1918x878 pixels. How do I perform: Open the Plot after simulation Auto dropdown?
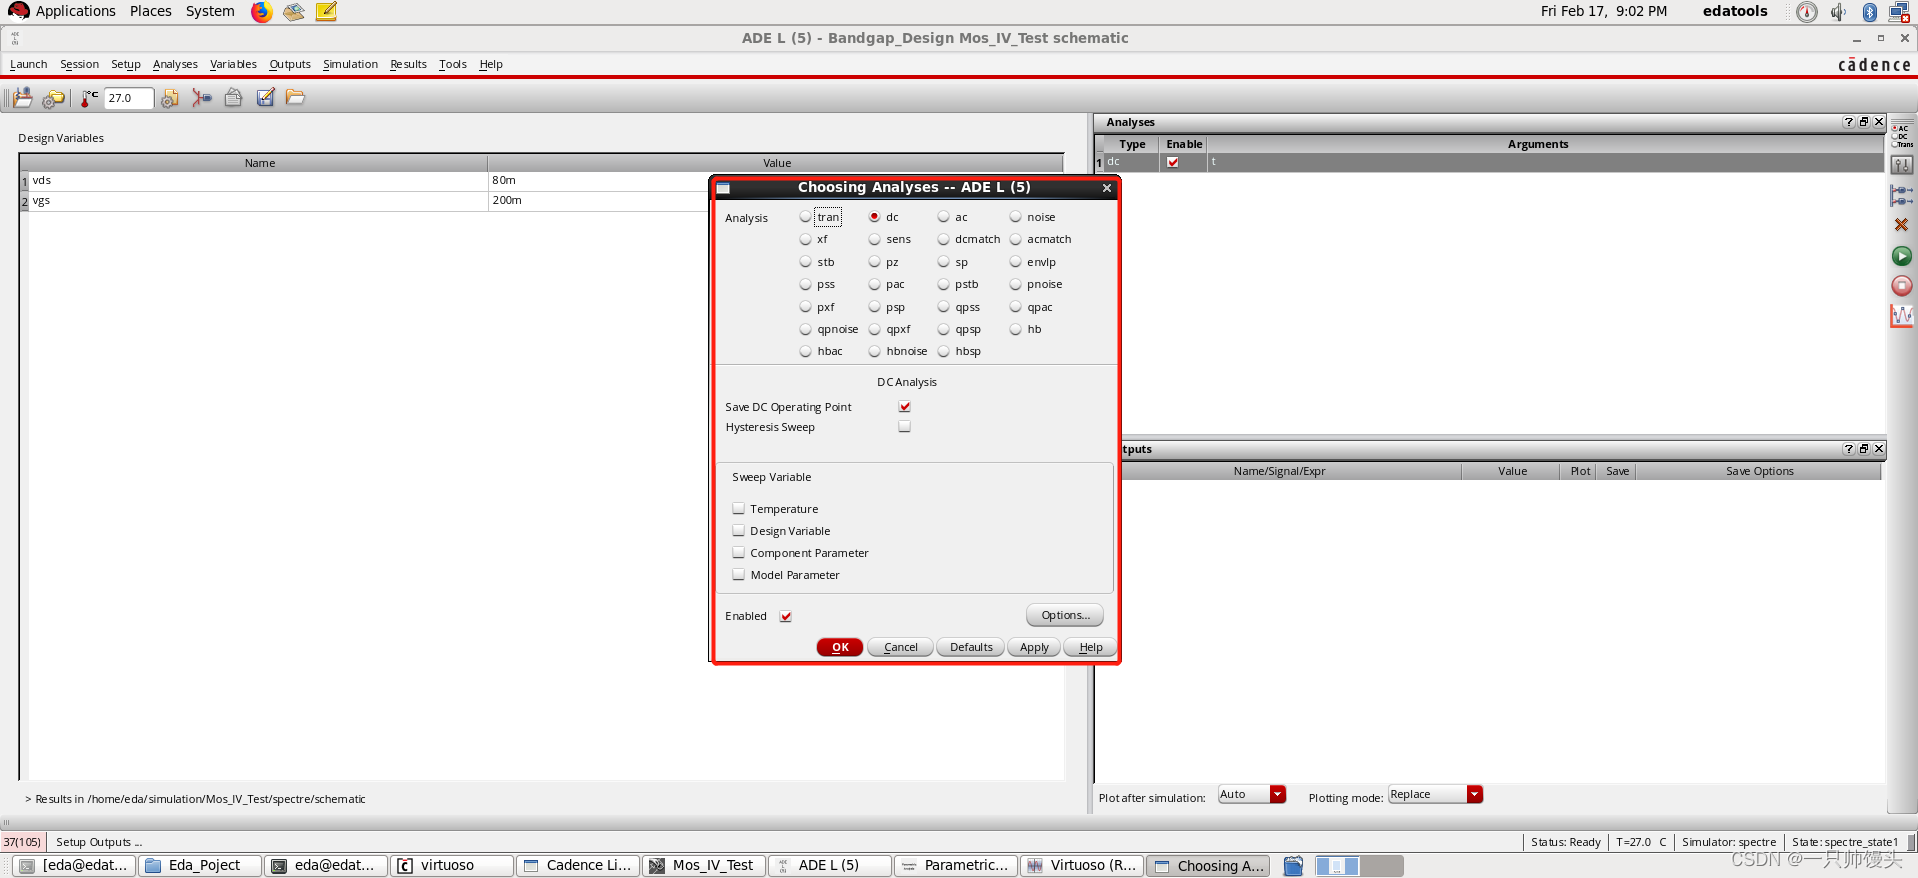[1251, 795]
